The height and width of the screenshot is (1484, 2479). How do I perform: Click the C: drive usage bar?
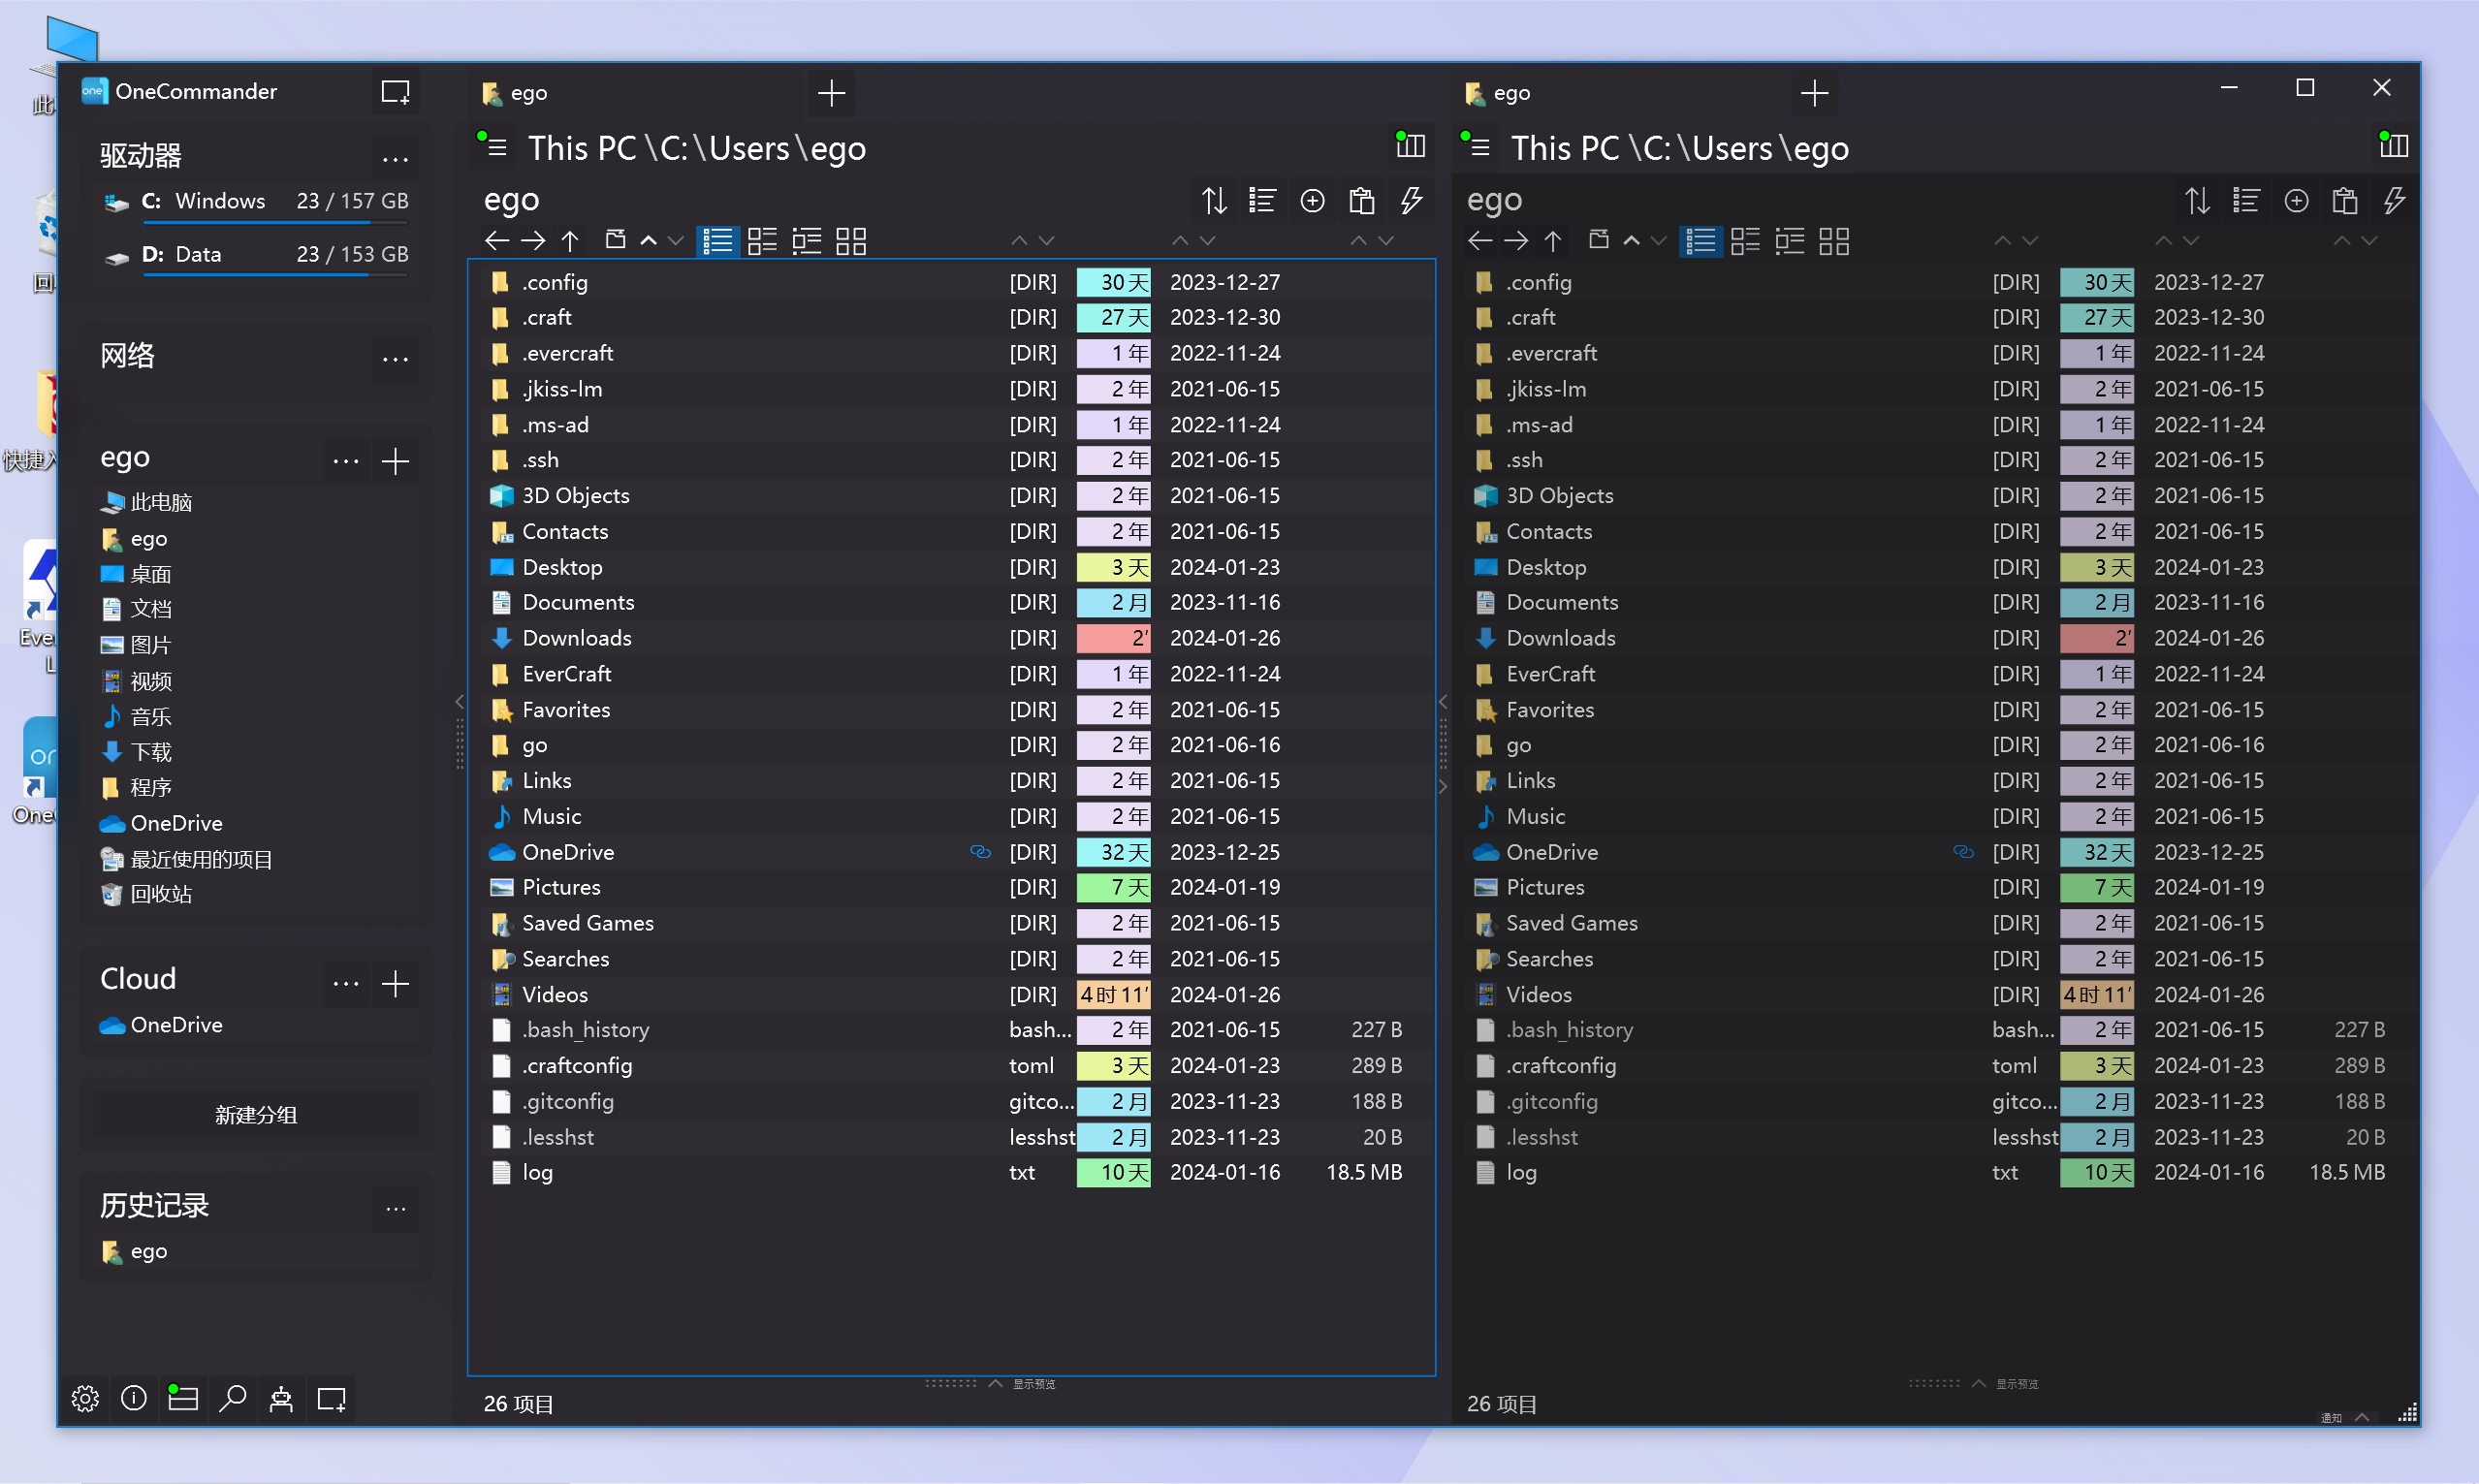[x=276, y=221]
